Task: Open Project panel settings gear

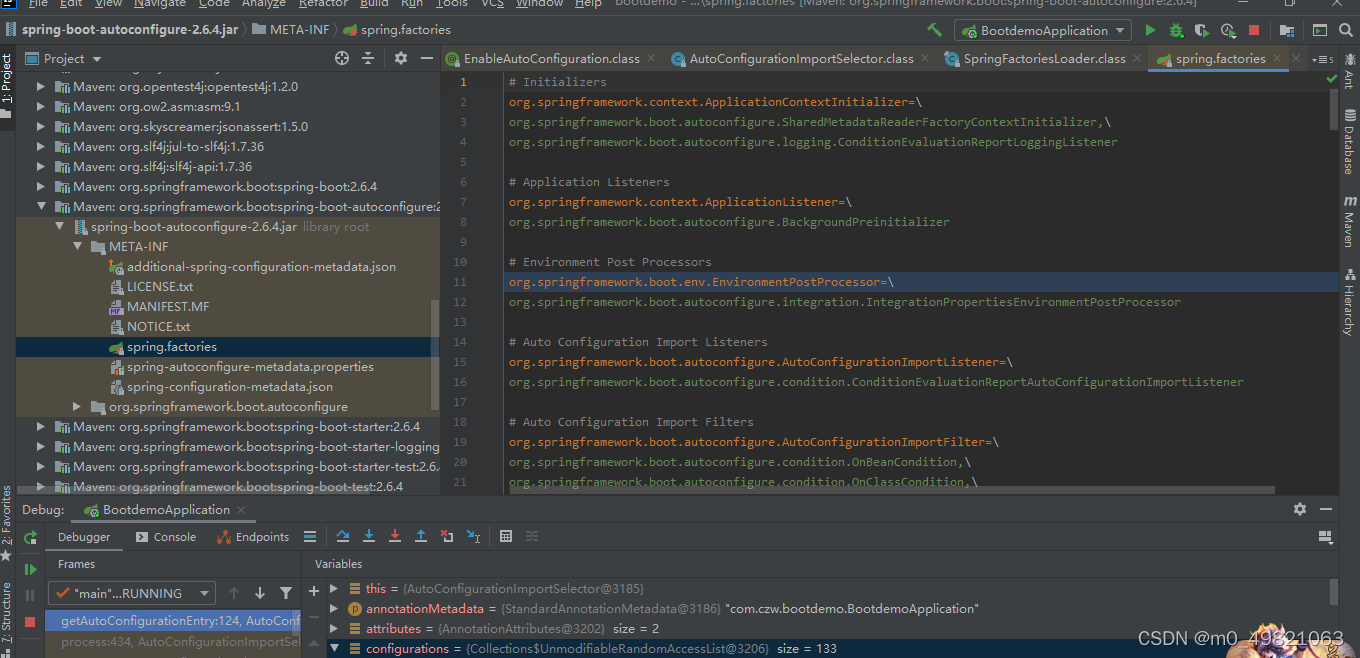Action: [x=401, y=59]
